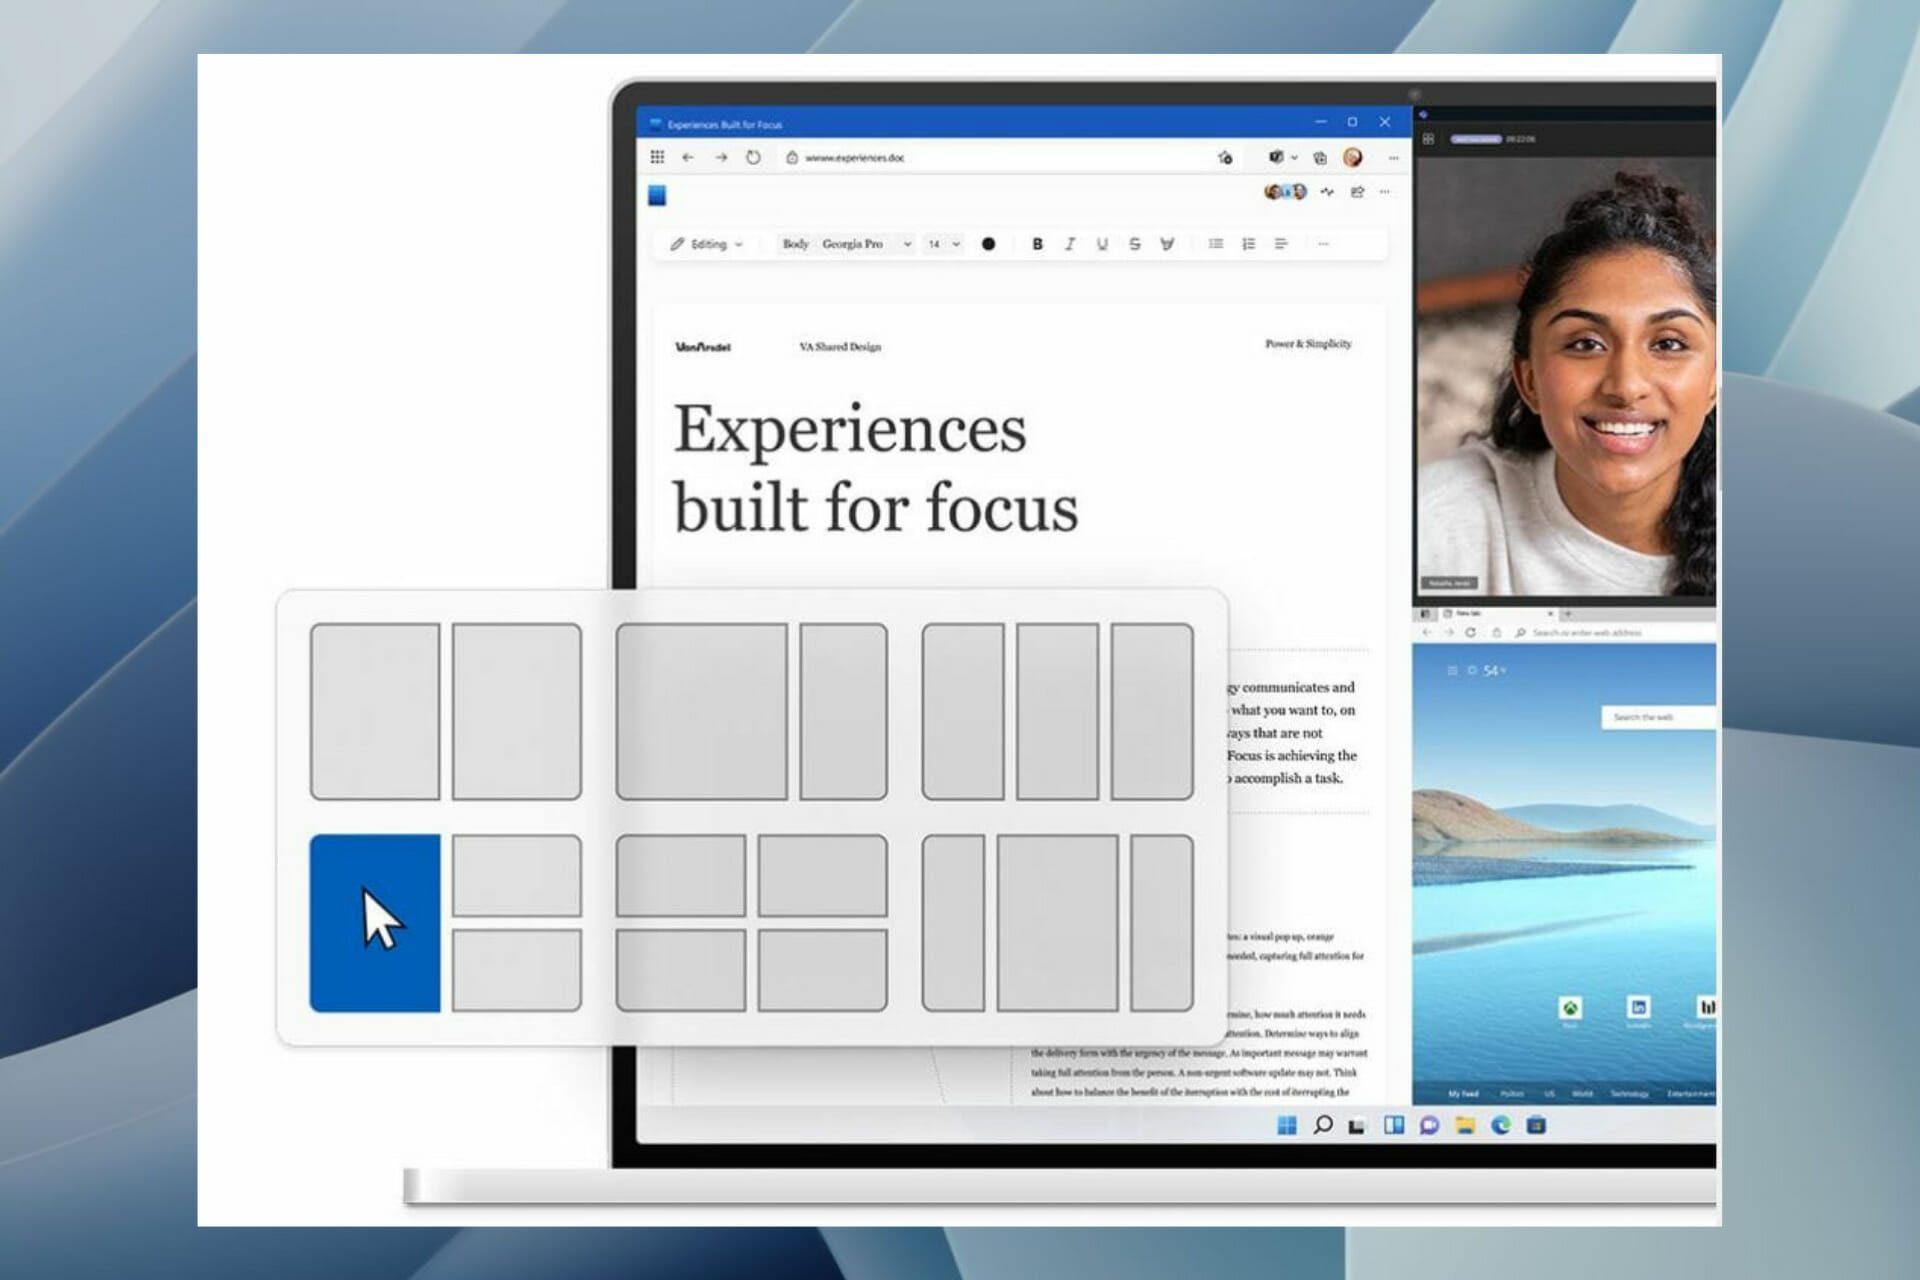Screen dimensions: 1920x1280
Task: Go back to previous page
Action: (688, 157)
